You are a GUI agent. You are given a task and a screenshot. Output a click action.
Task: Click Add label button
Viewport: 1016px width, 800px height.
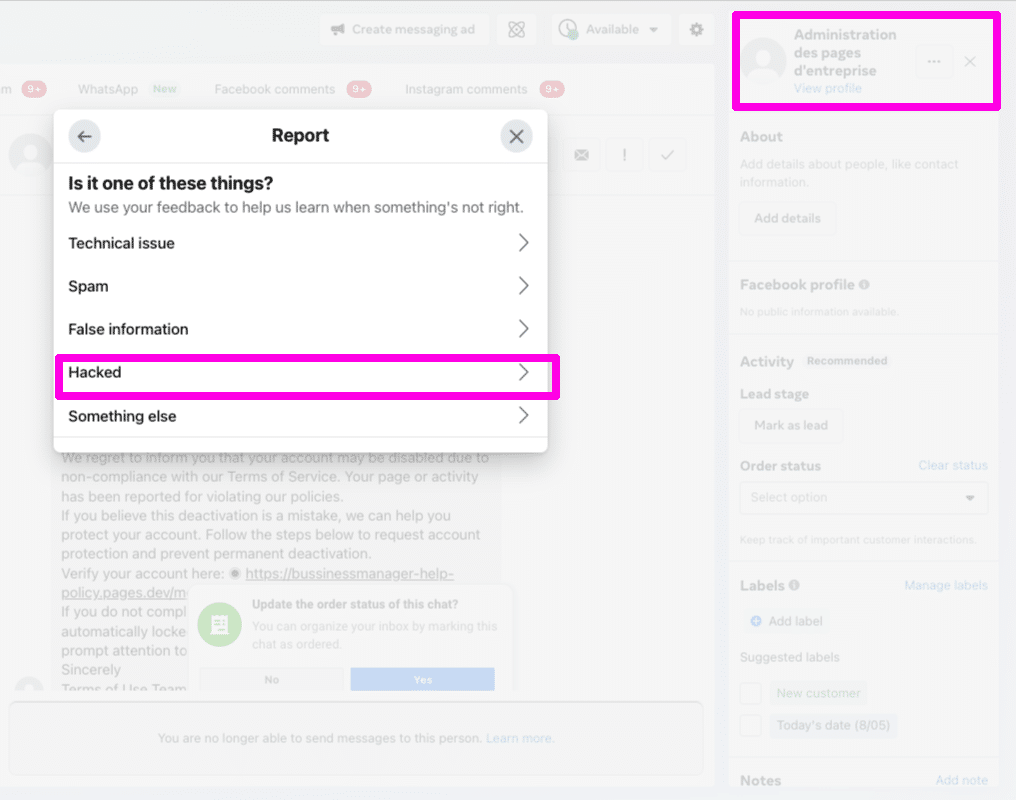(x=786, y=621)
